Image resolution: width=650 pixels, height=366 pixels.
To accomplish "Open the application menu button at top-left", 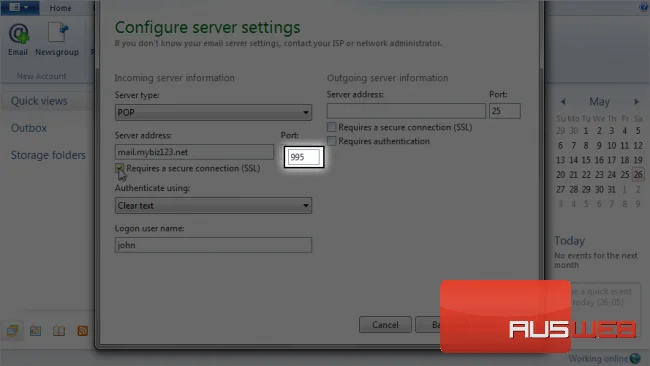I will pos(19,7).
